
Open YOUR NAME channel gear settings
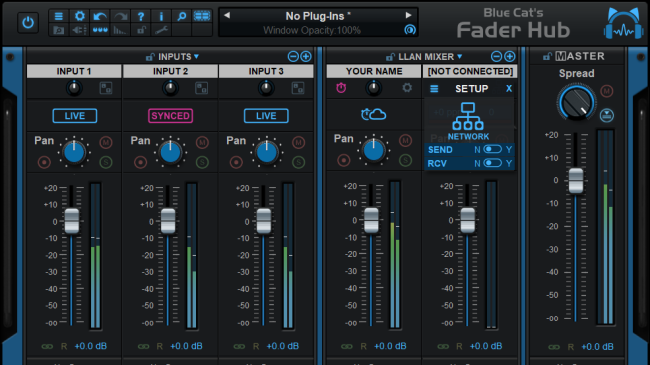407,88
